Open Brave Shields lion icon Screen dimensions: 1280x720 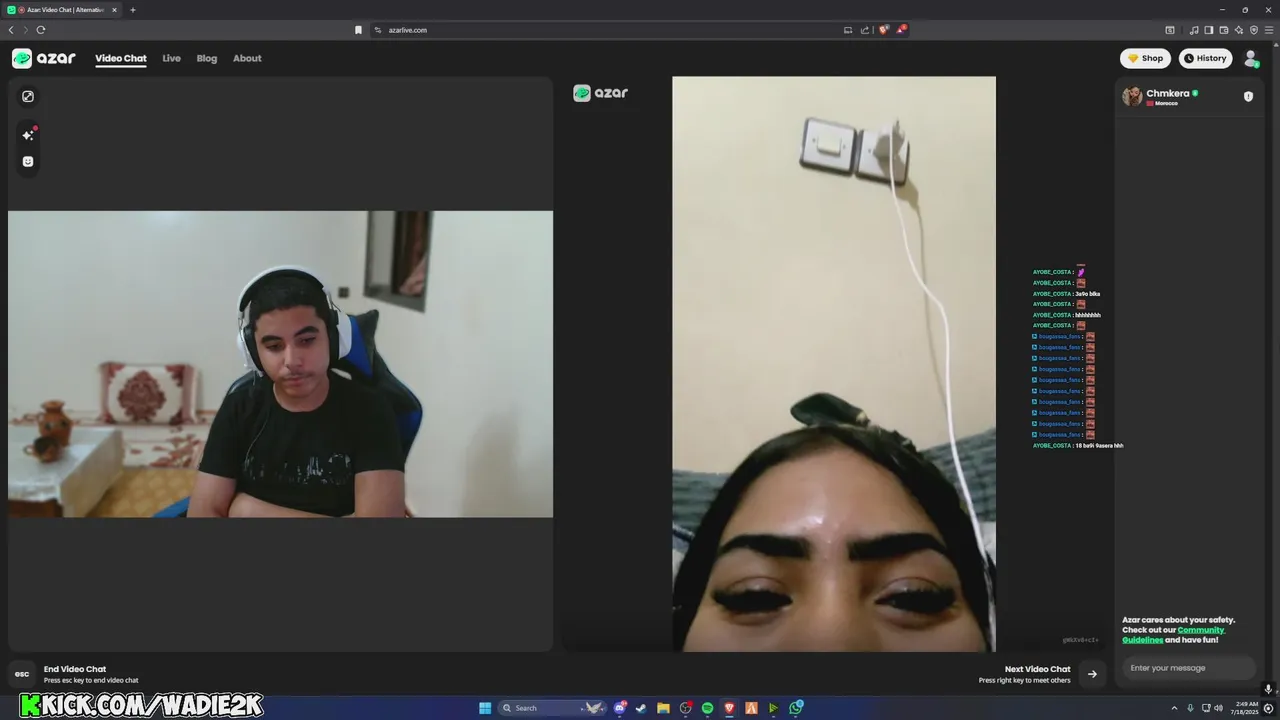(x=883, y=30)
